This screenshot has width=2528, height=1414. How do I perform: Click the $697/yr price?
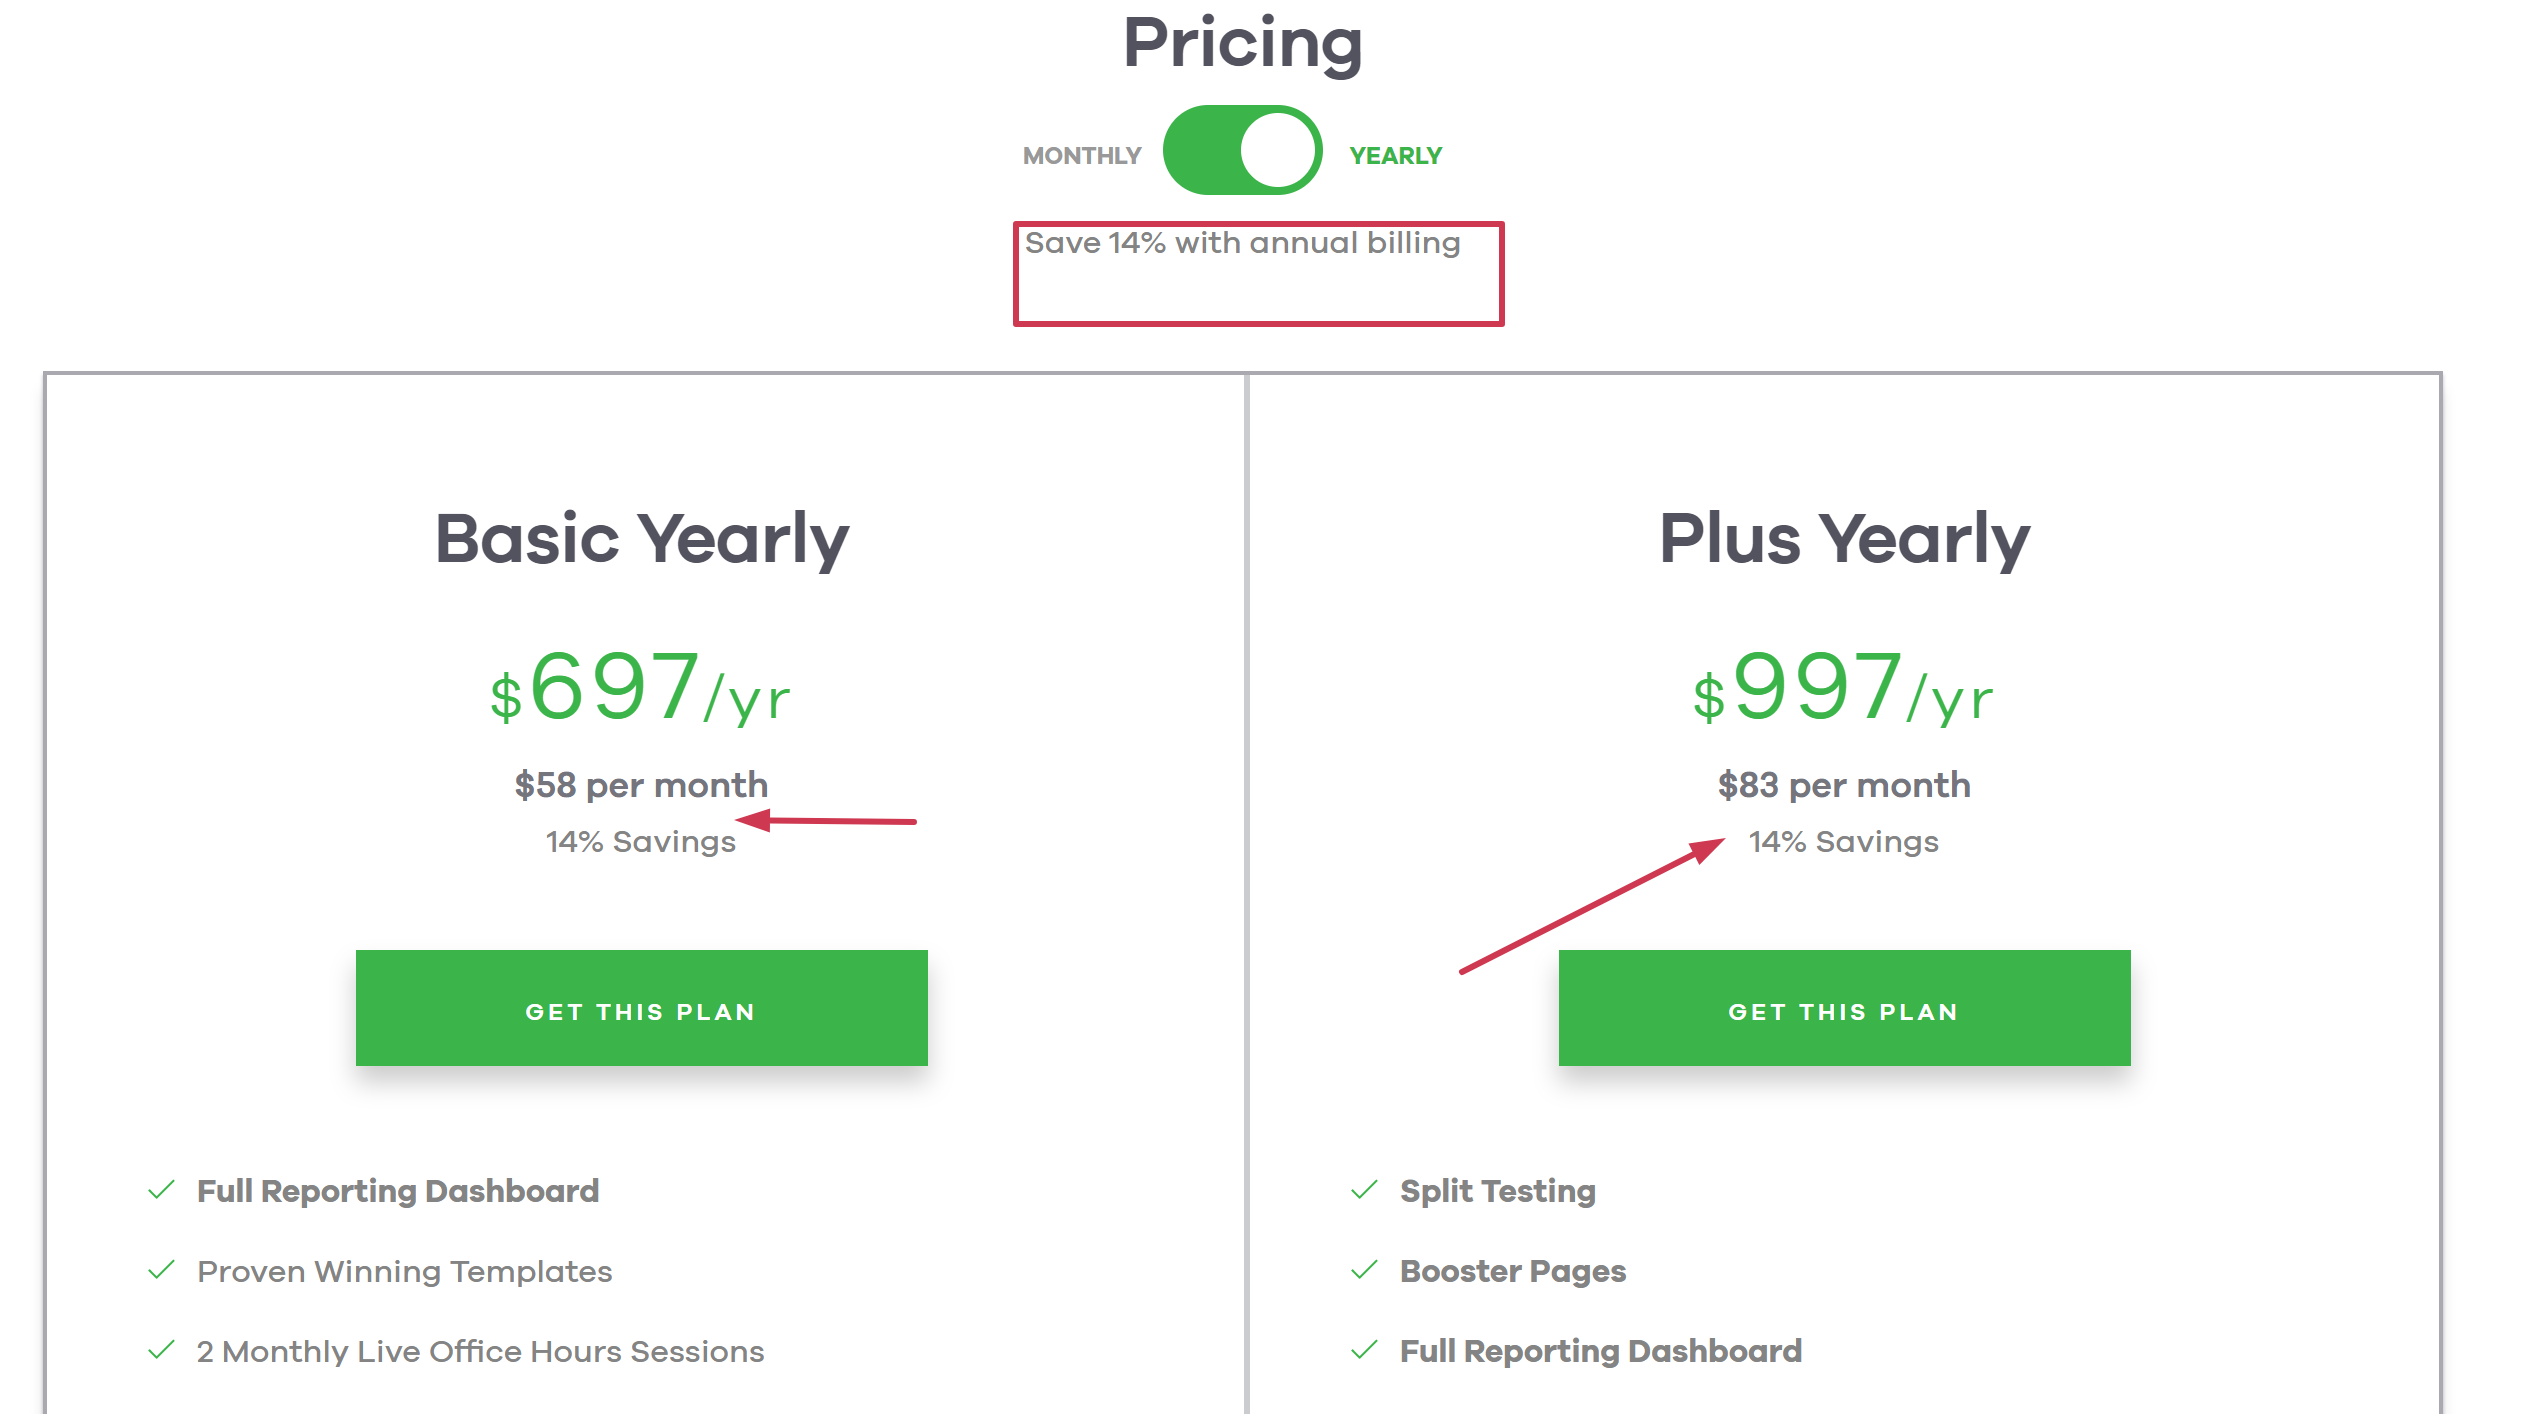pyautogui.click(x=641, y=688)
